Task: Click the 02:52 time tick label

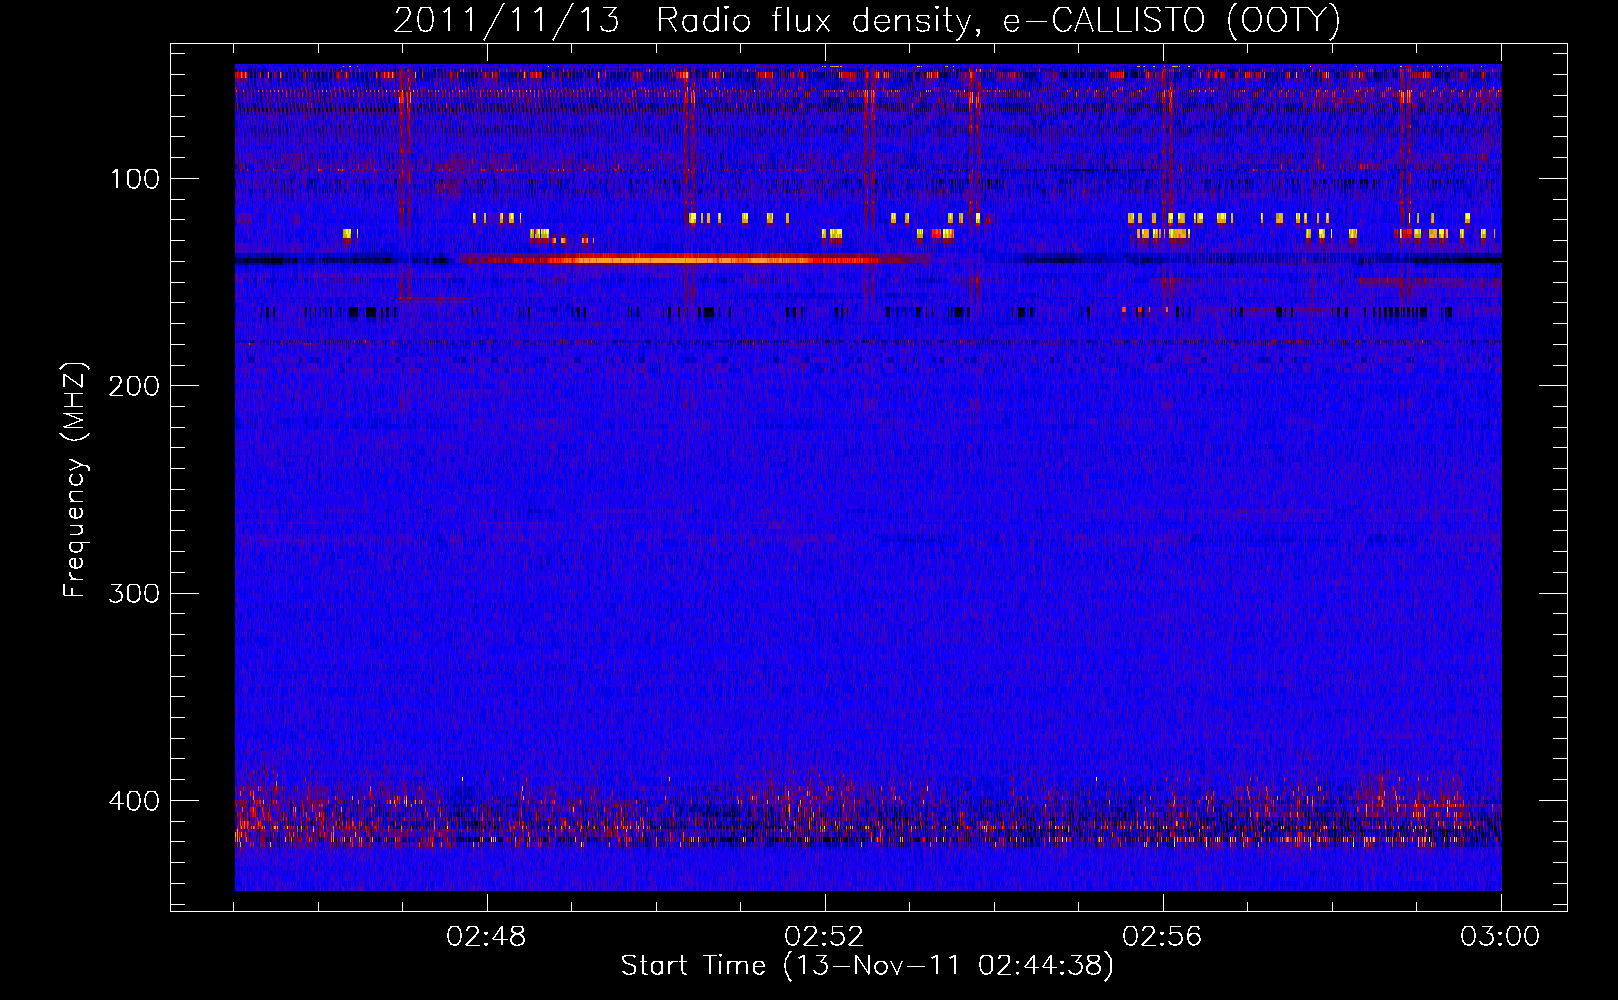Action: (824, 937)
